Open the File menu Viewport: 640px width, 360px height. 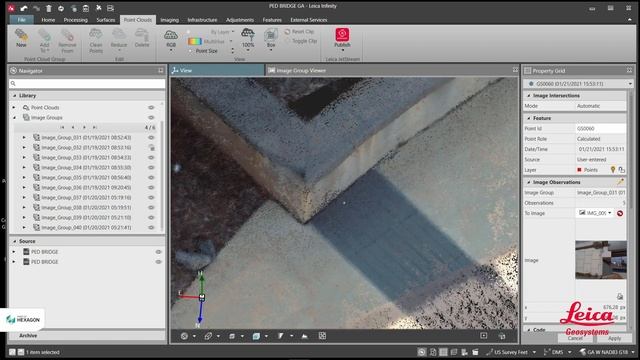(x=21, y=20)
